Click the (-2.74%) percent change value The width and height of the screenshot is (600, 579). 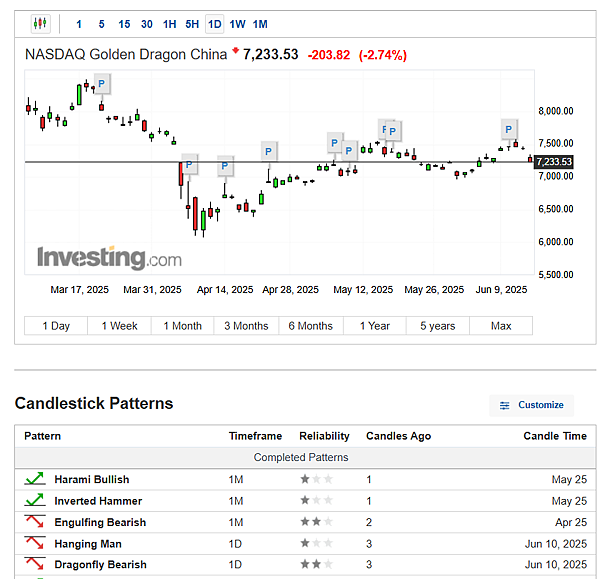click(x=382, y=55)
